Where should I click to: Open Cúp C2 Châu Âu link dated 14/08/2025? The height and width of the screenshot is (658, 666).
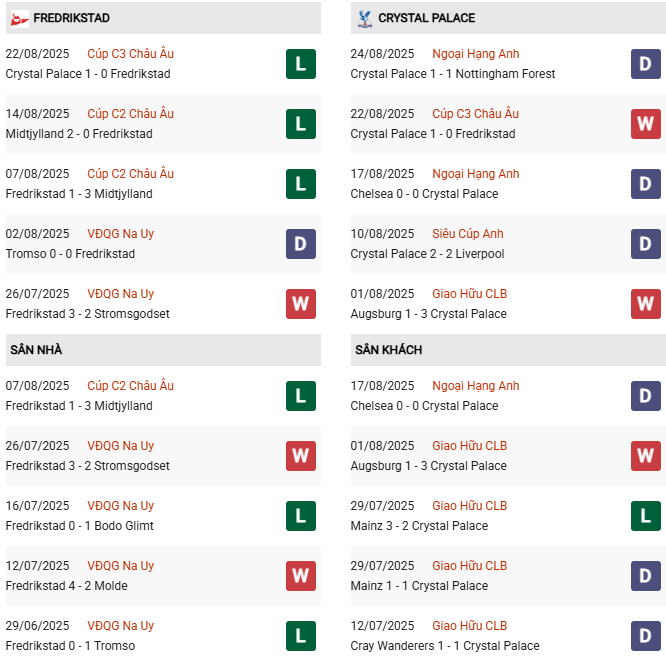point(130,114)
